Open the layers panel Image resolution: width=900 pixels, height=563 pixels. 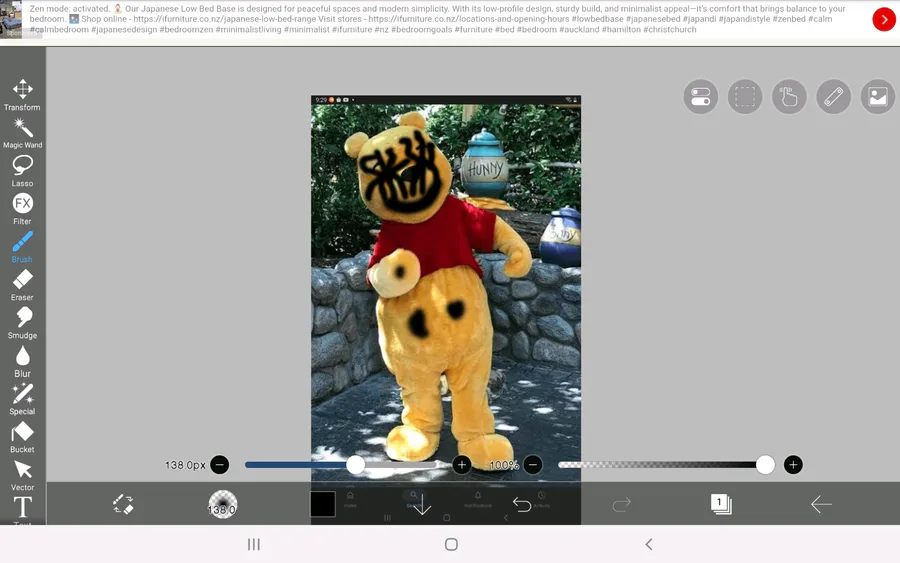coord(721,504)
